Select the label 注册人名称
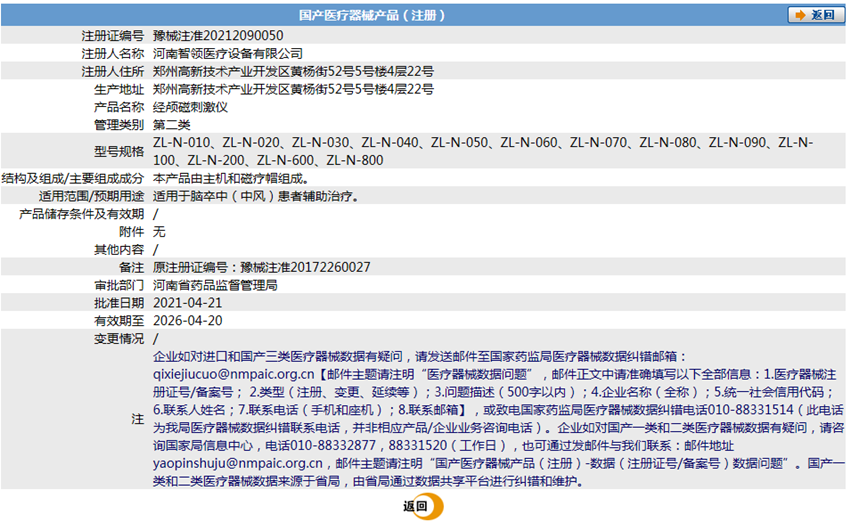The width and height of the screenshot is (850, 522). (113, 54)
